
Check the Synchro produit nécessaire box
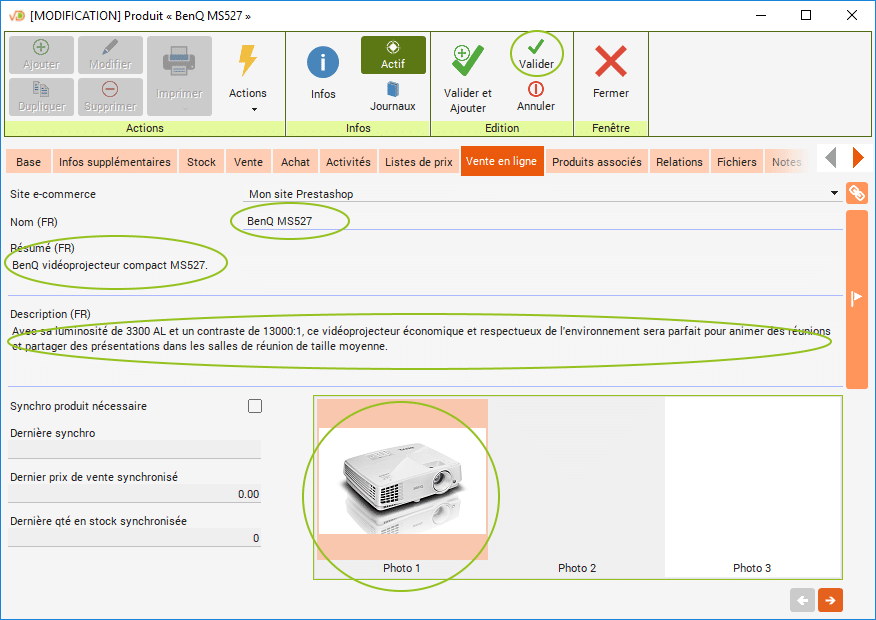[x=255, y=406]
